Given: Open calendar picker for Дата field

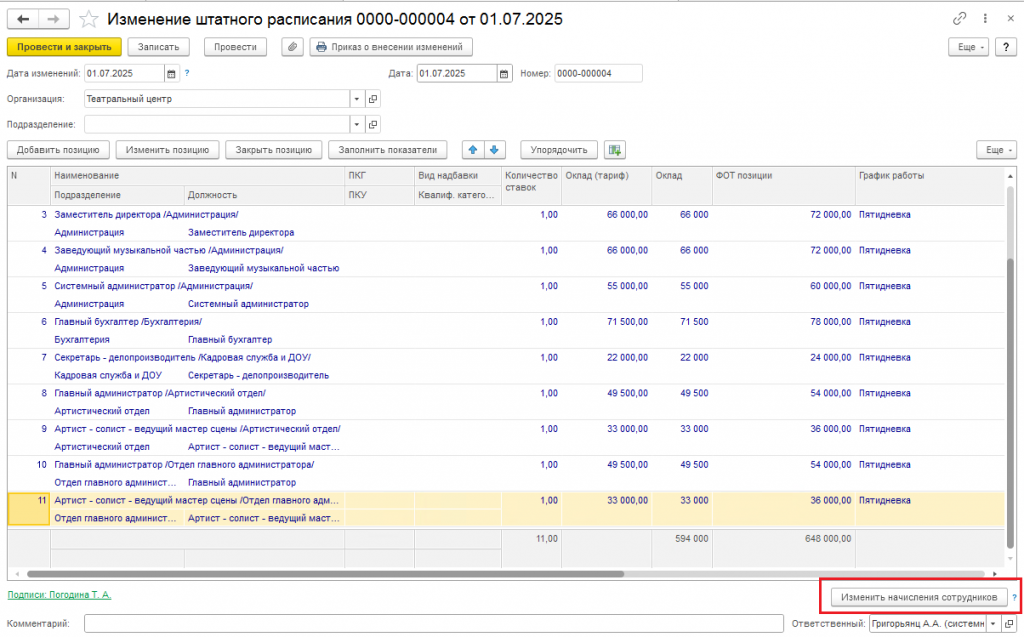Looking at the screenshot, I should 504,74.
